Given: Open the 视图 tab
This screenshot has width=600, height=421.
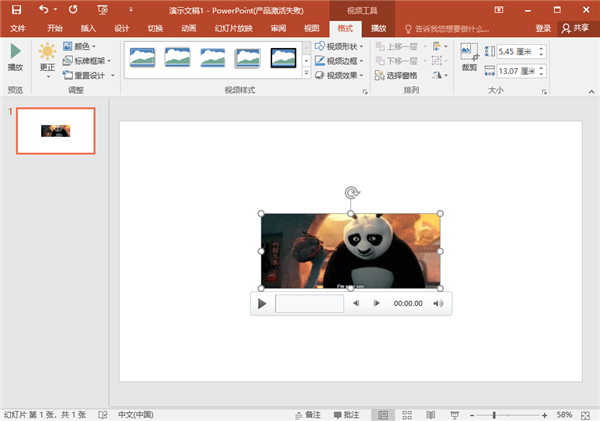Looking at the screenshot, I should click(311, 28).
